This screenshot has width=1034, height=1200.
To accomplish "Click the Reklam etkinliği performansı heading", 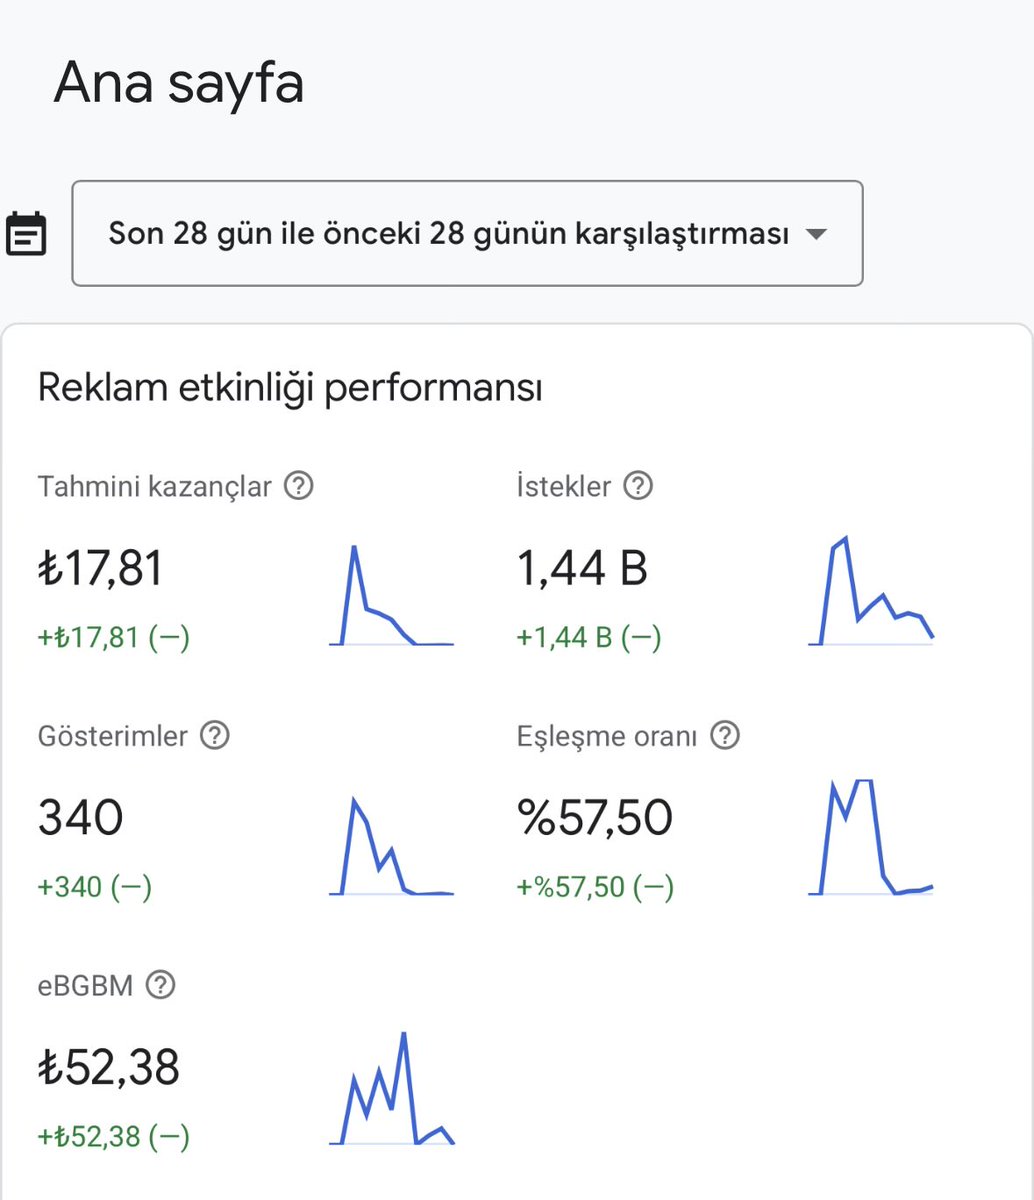I will click(x=290, y=388).
